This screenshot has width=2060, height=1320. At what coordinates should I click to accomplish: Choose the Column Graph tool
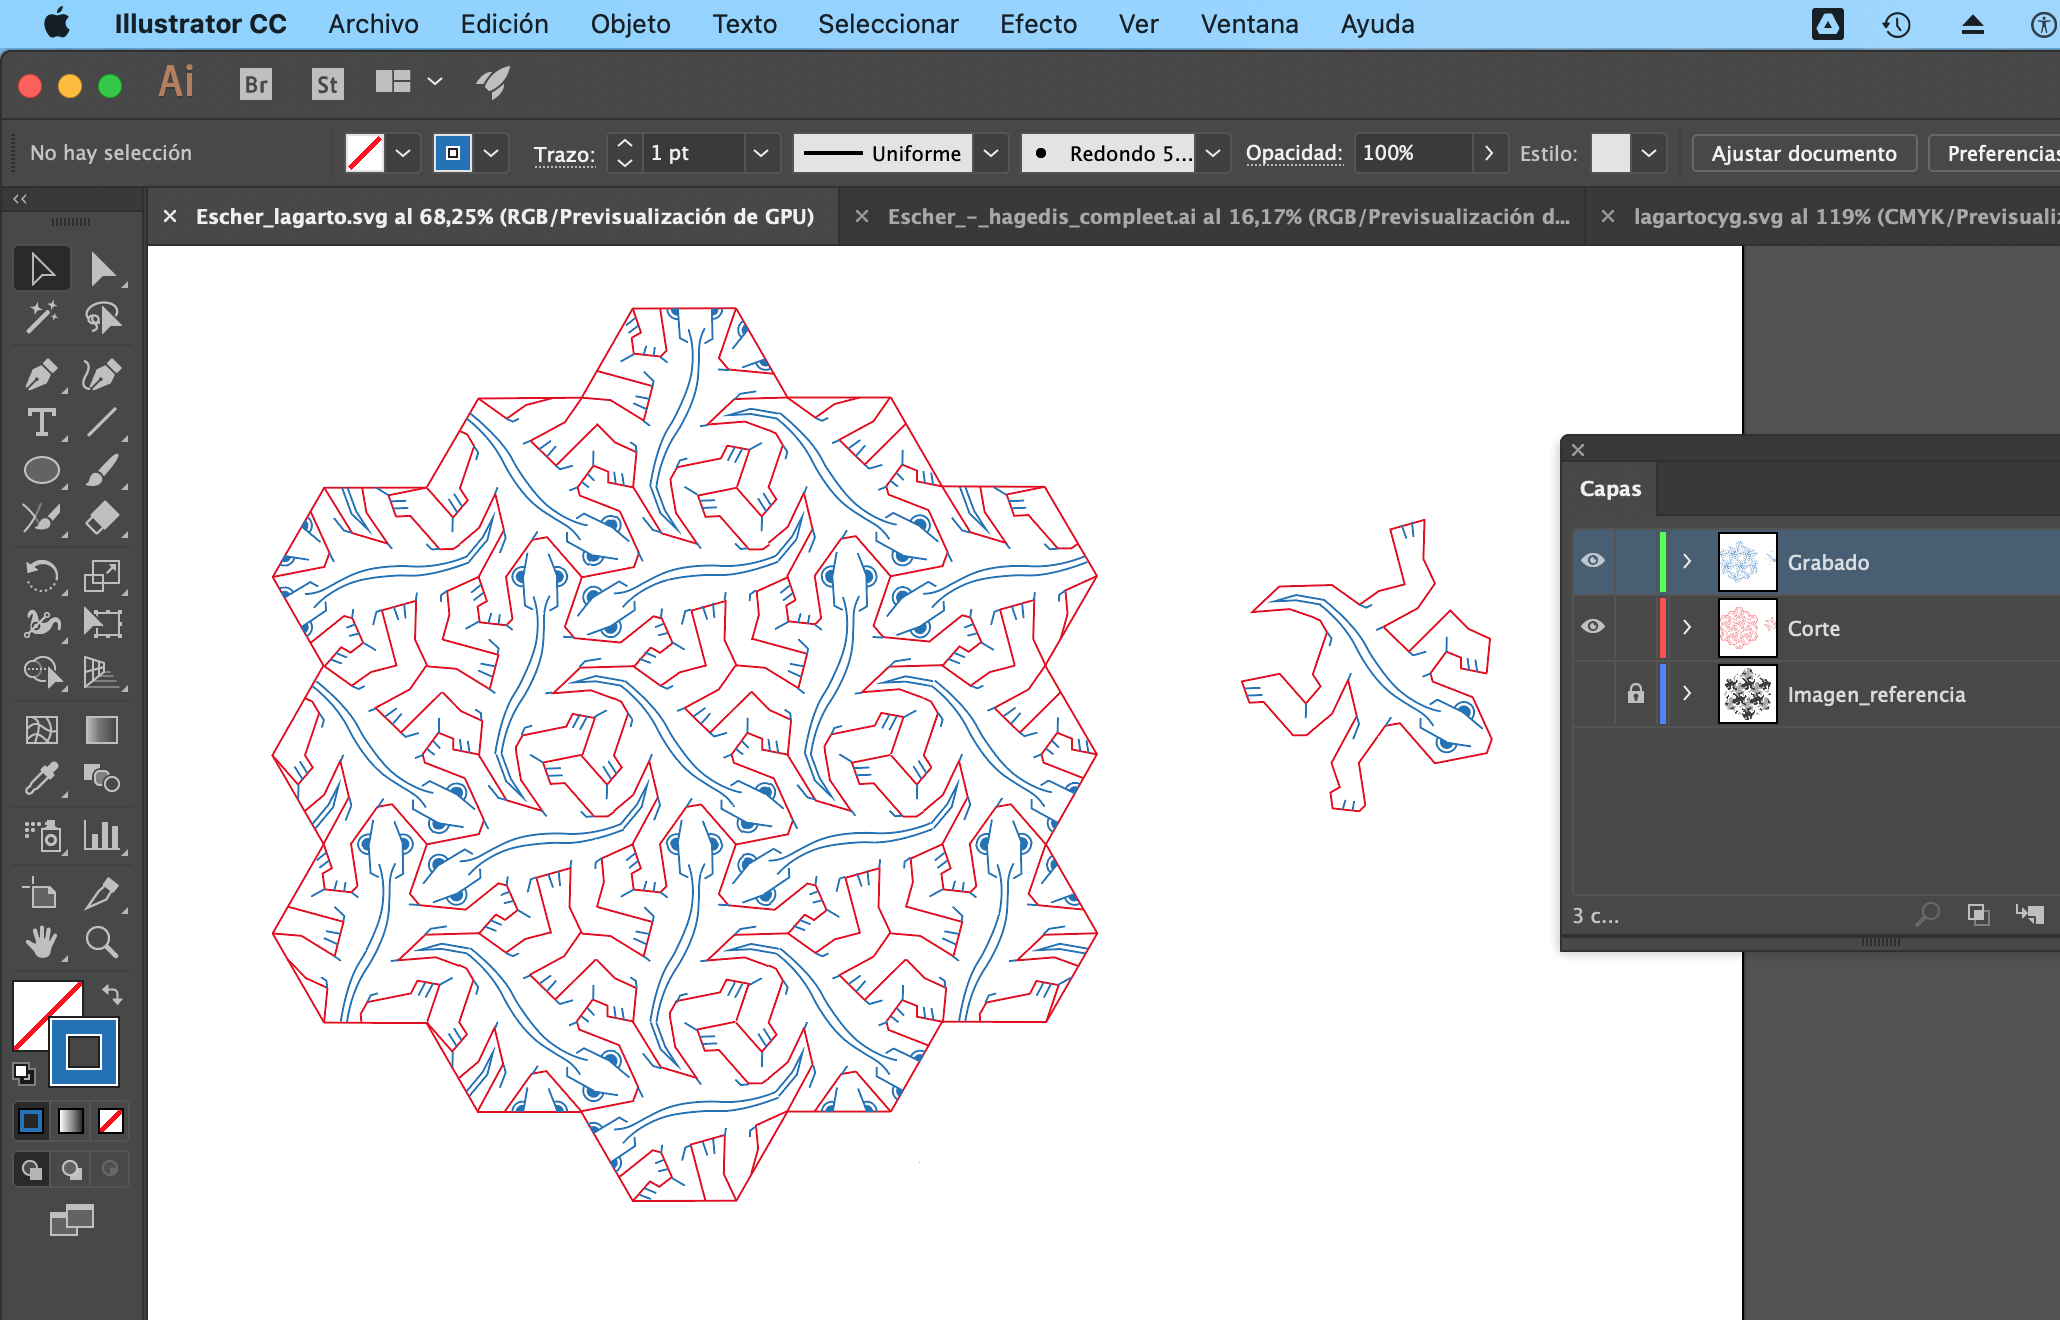pyautogui.click(x=102, y=835)
